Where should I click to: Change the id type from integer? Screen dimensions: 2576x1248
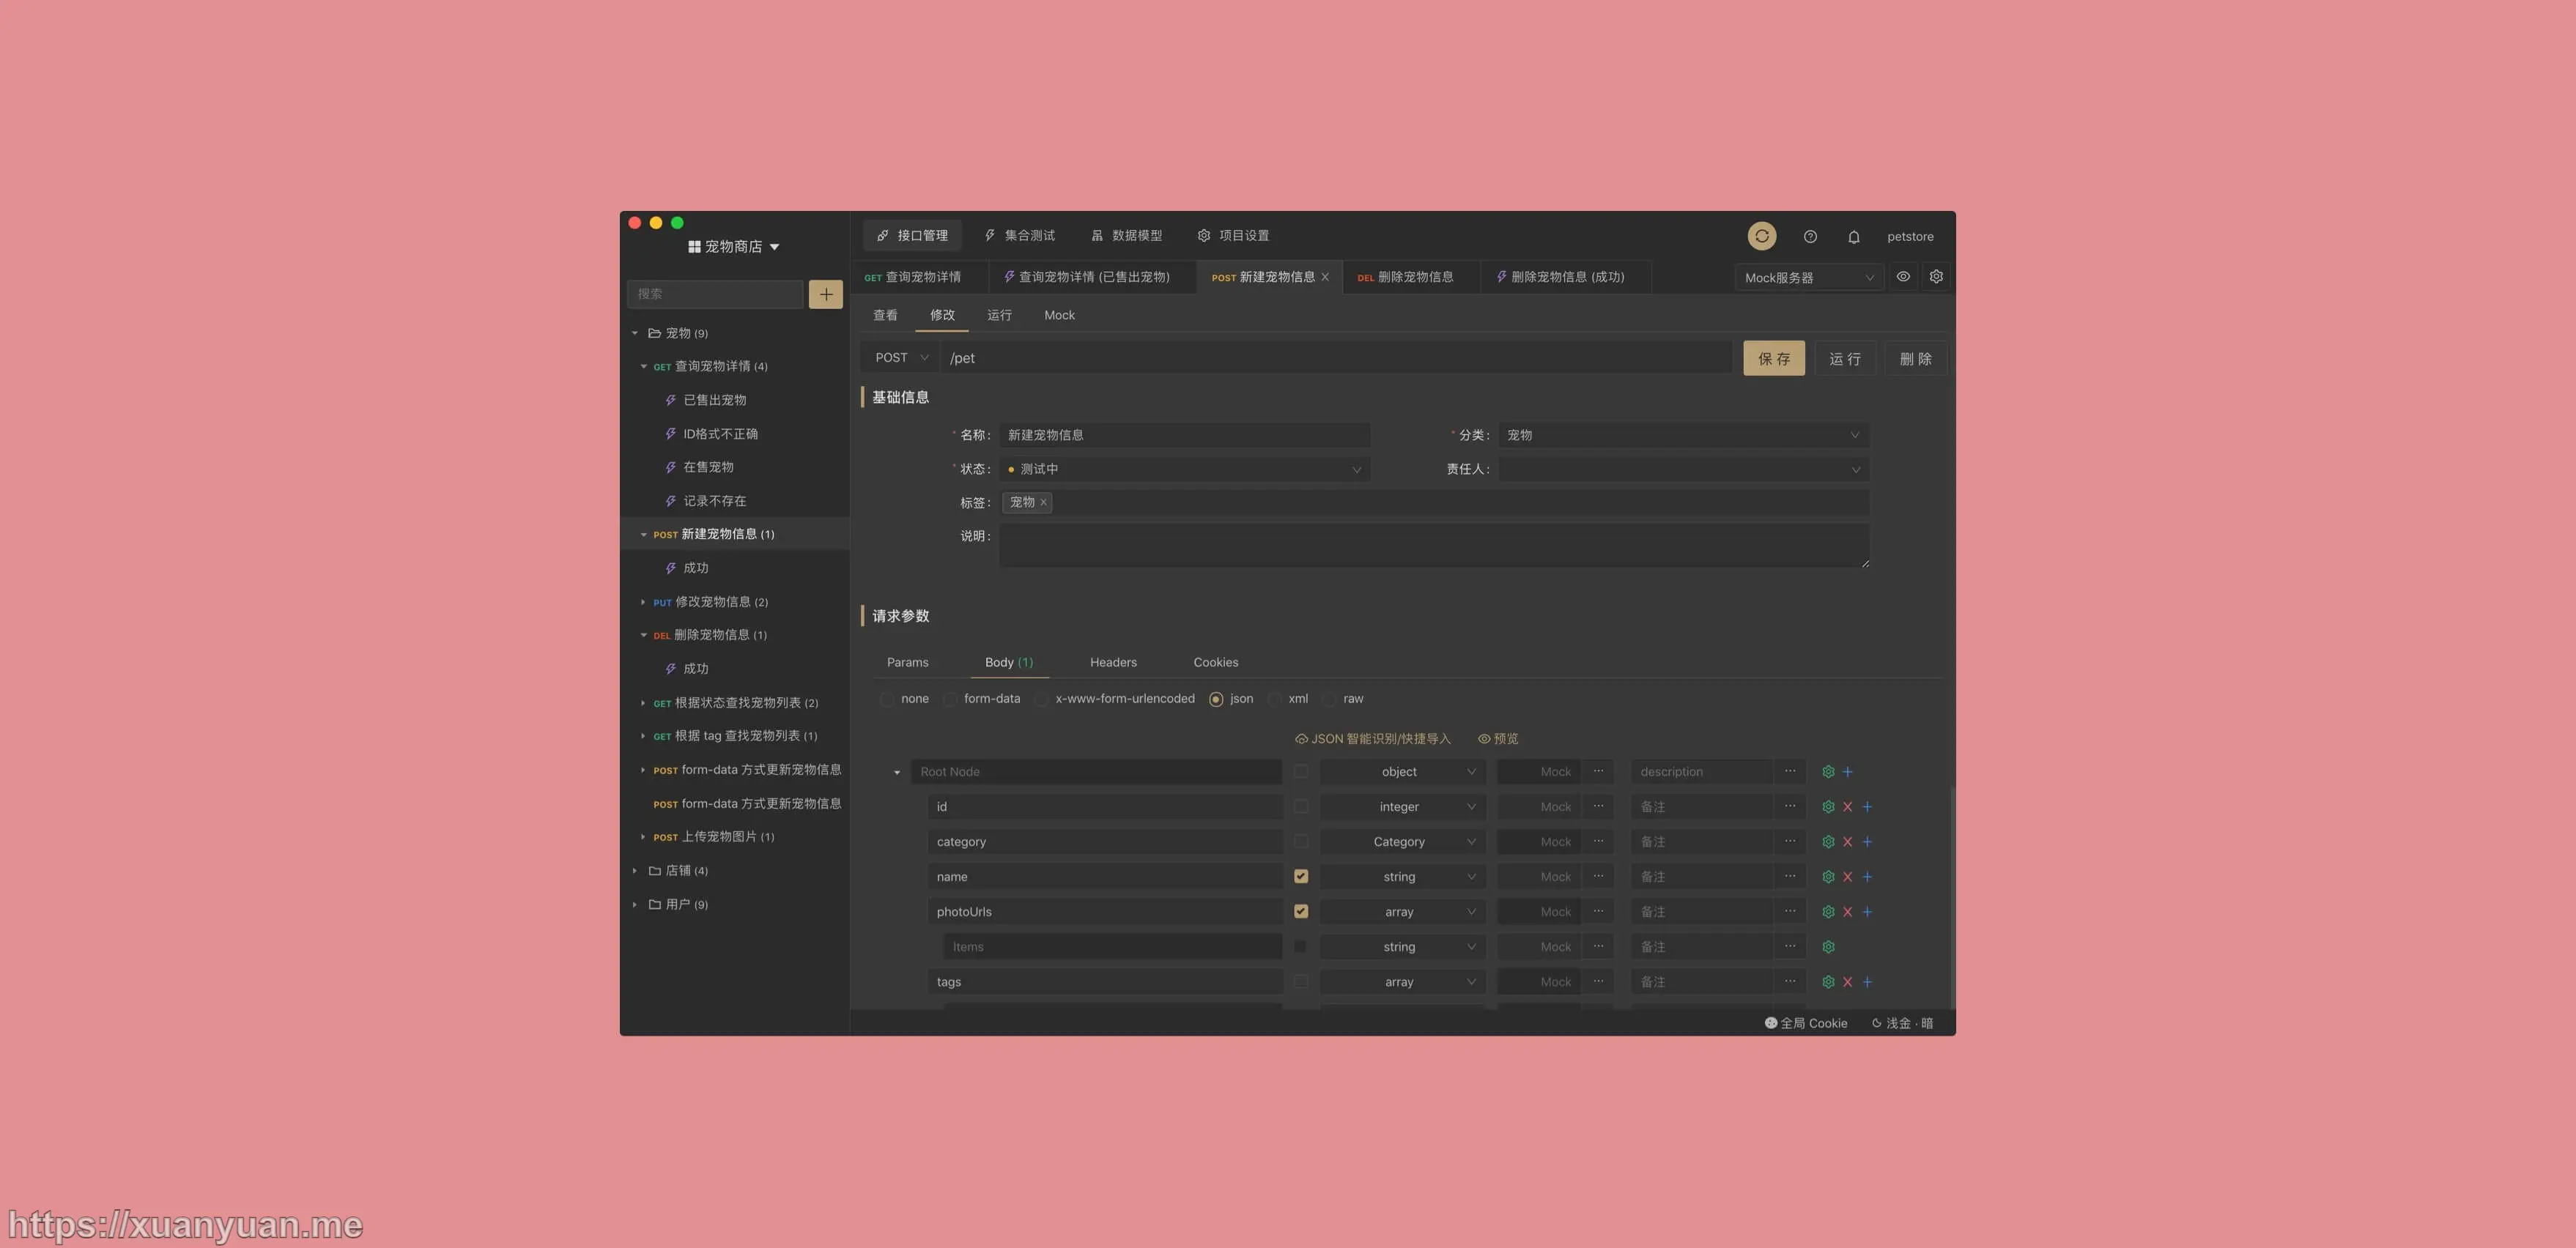pos(1402,807)
